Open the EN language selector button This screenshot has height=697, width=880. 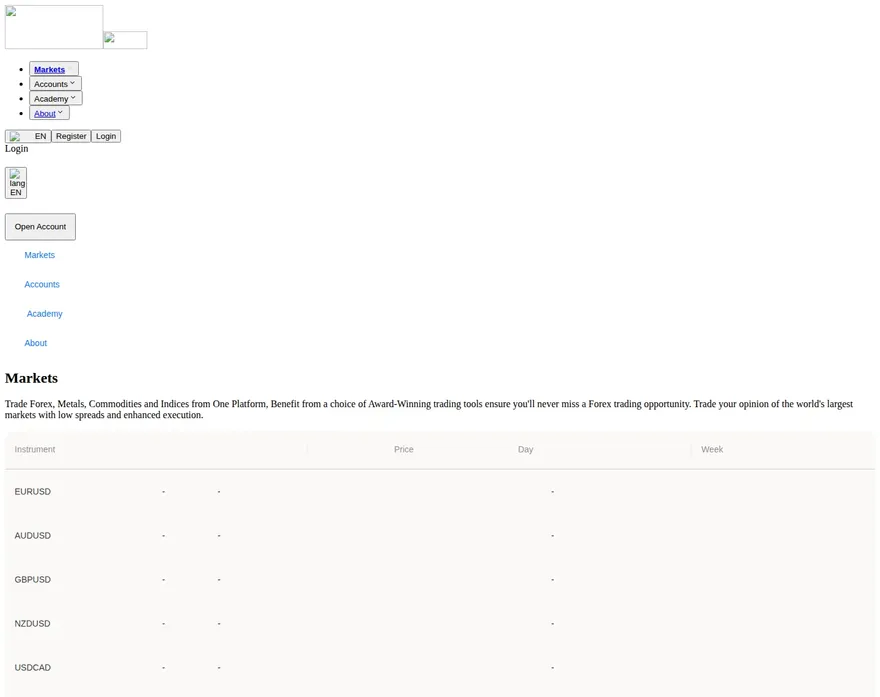28,136
